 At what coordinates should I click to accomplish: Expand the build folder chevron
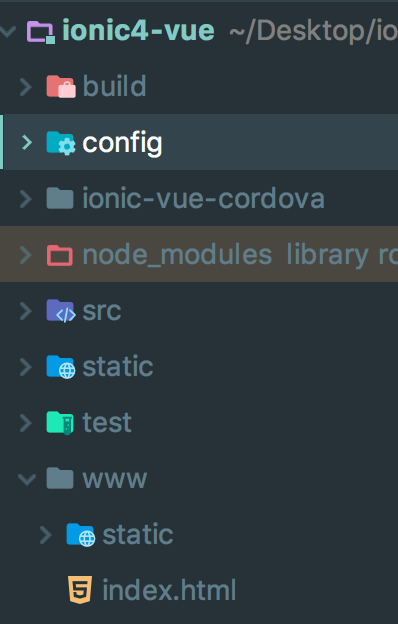(x=26, y=87)
